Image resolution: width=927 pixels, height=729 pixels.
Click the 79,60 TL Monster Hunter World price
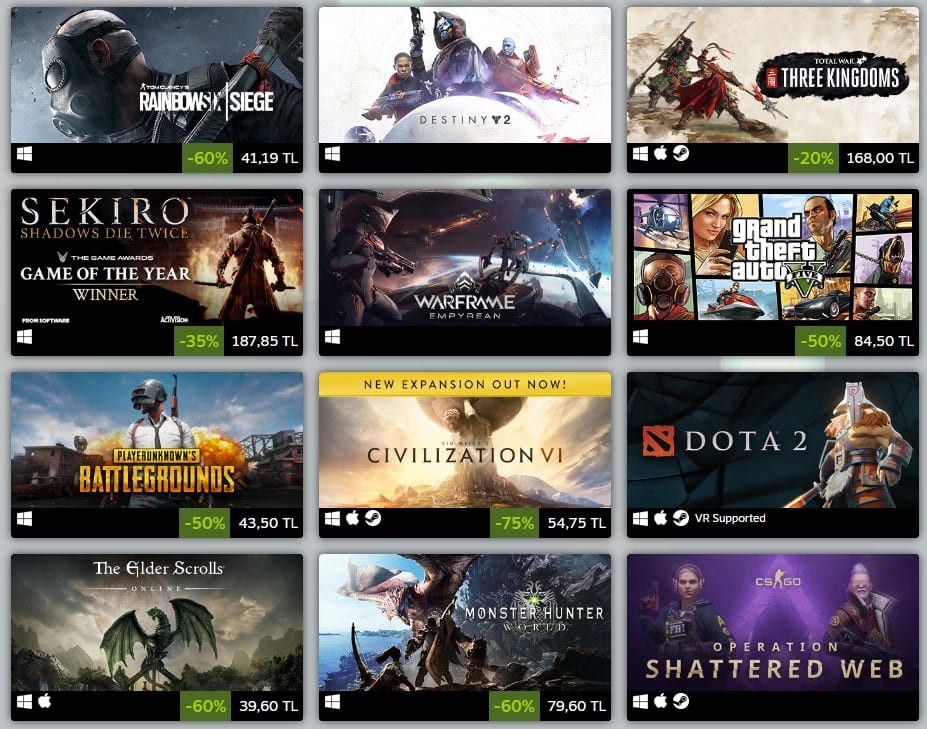pyautogui.click(x=576, y=706)
